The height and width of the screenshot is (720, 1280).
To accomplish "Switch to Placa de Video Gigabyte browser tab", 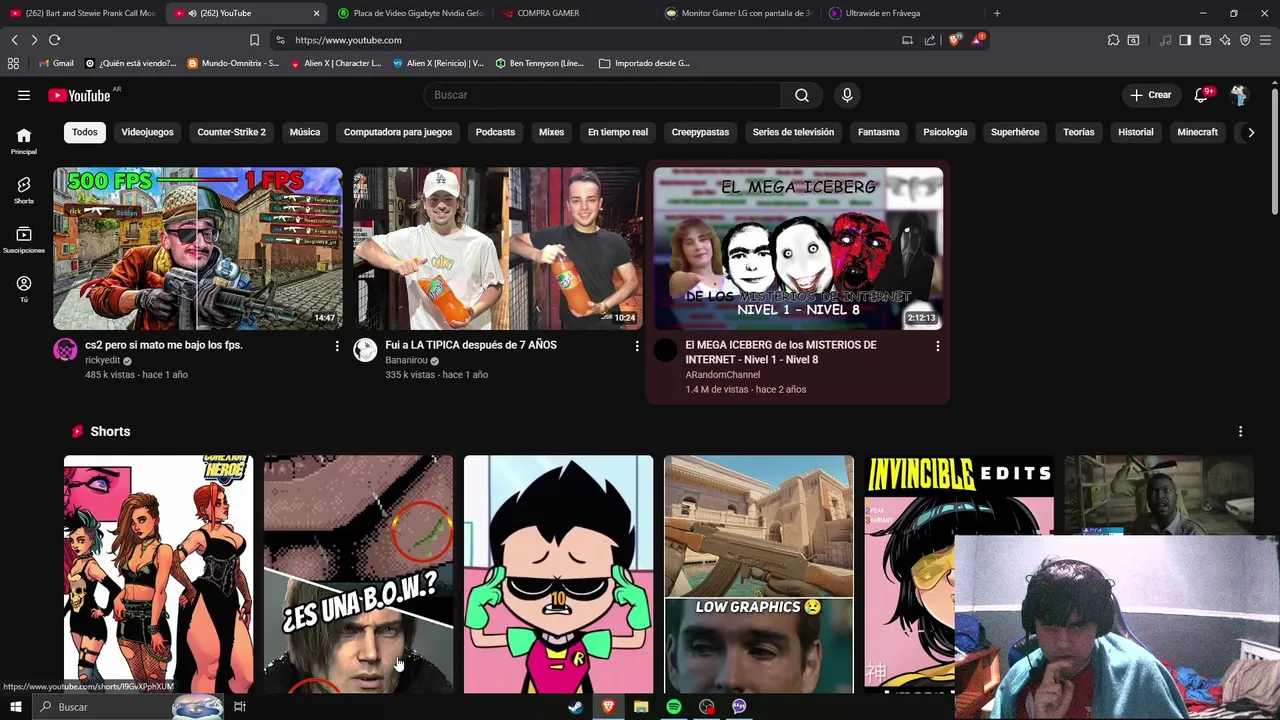I will pyautogui.click(x=410, y=13).
